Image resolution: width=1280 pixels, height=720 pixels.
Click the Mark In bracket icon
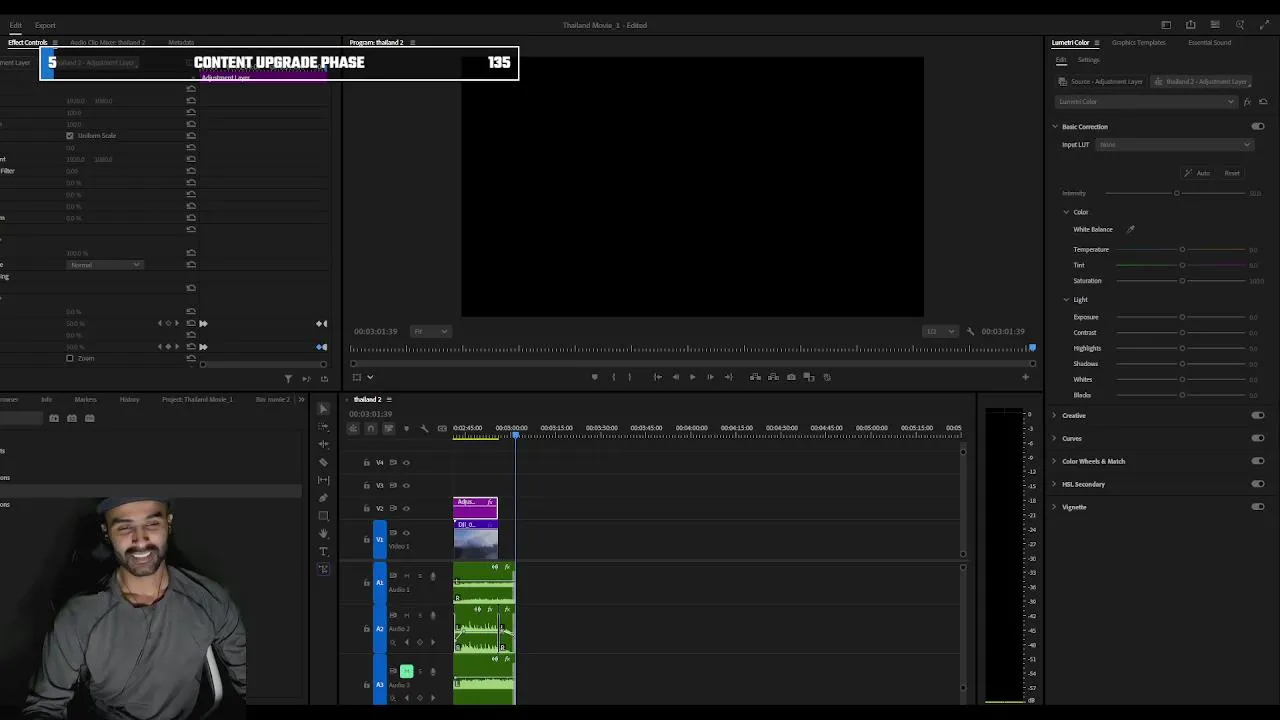[x=613, y=377]
